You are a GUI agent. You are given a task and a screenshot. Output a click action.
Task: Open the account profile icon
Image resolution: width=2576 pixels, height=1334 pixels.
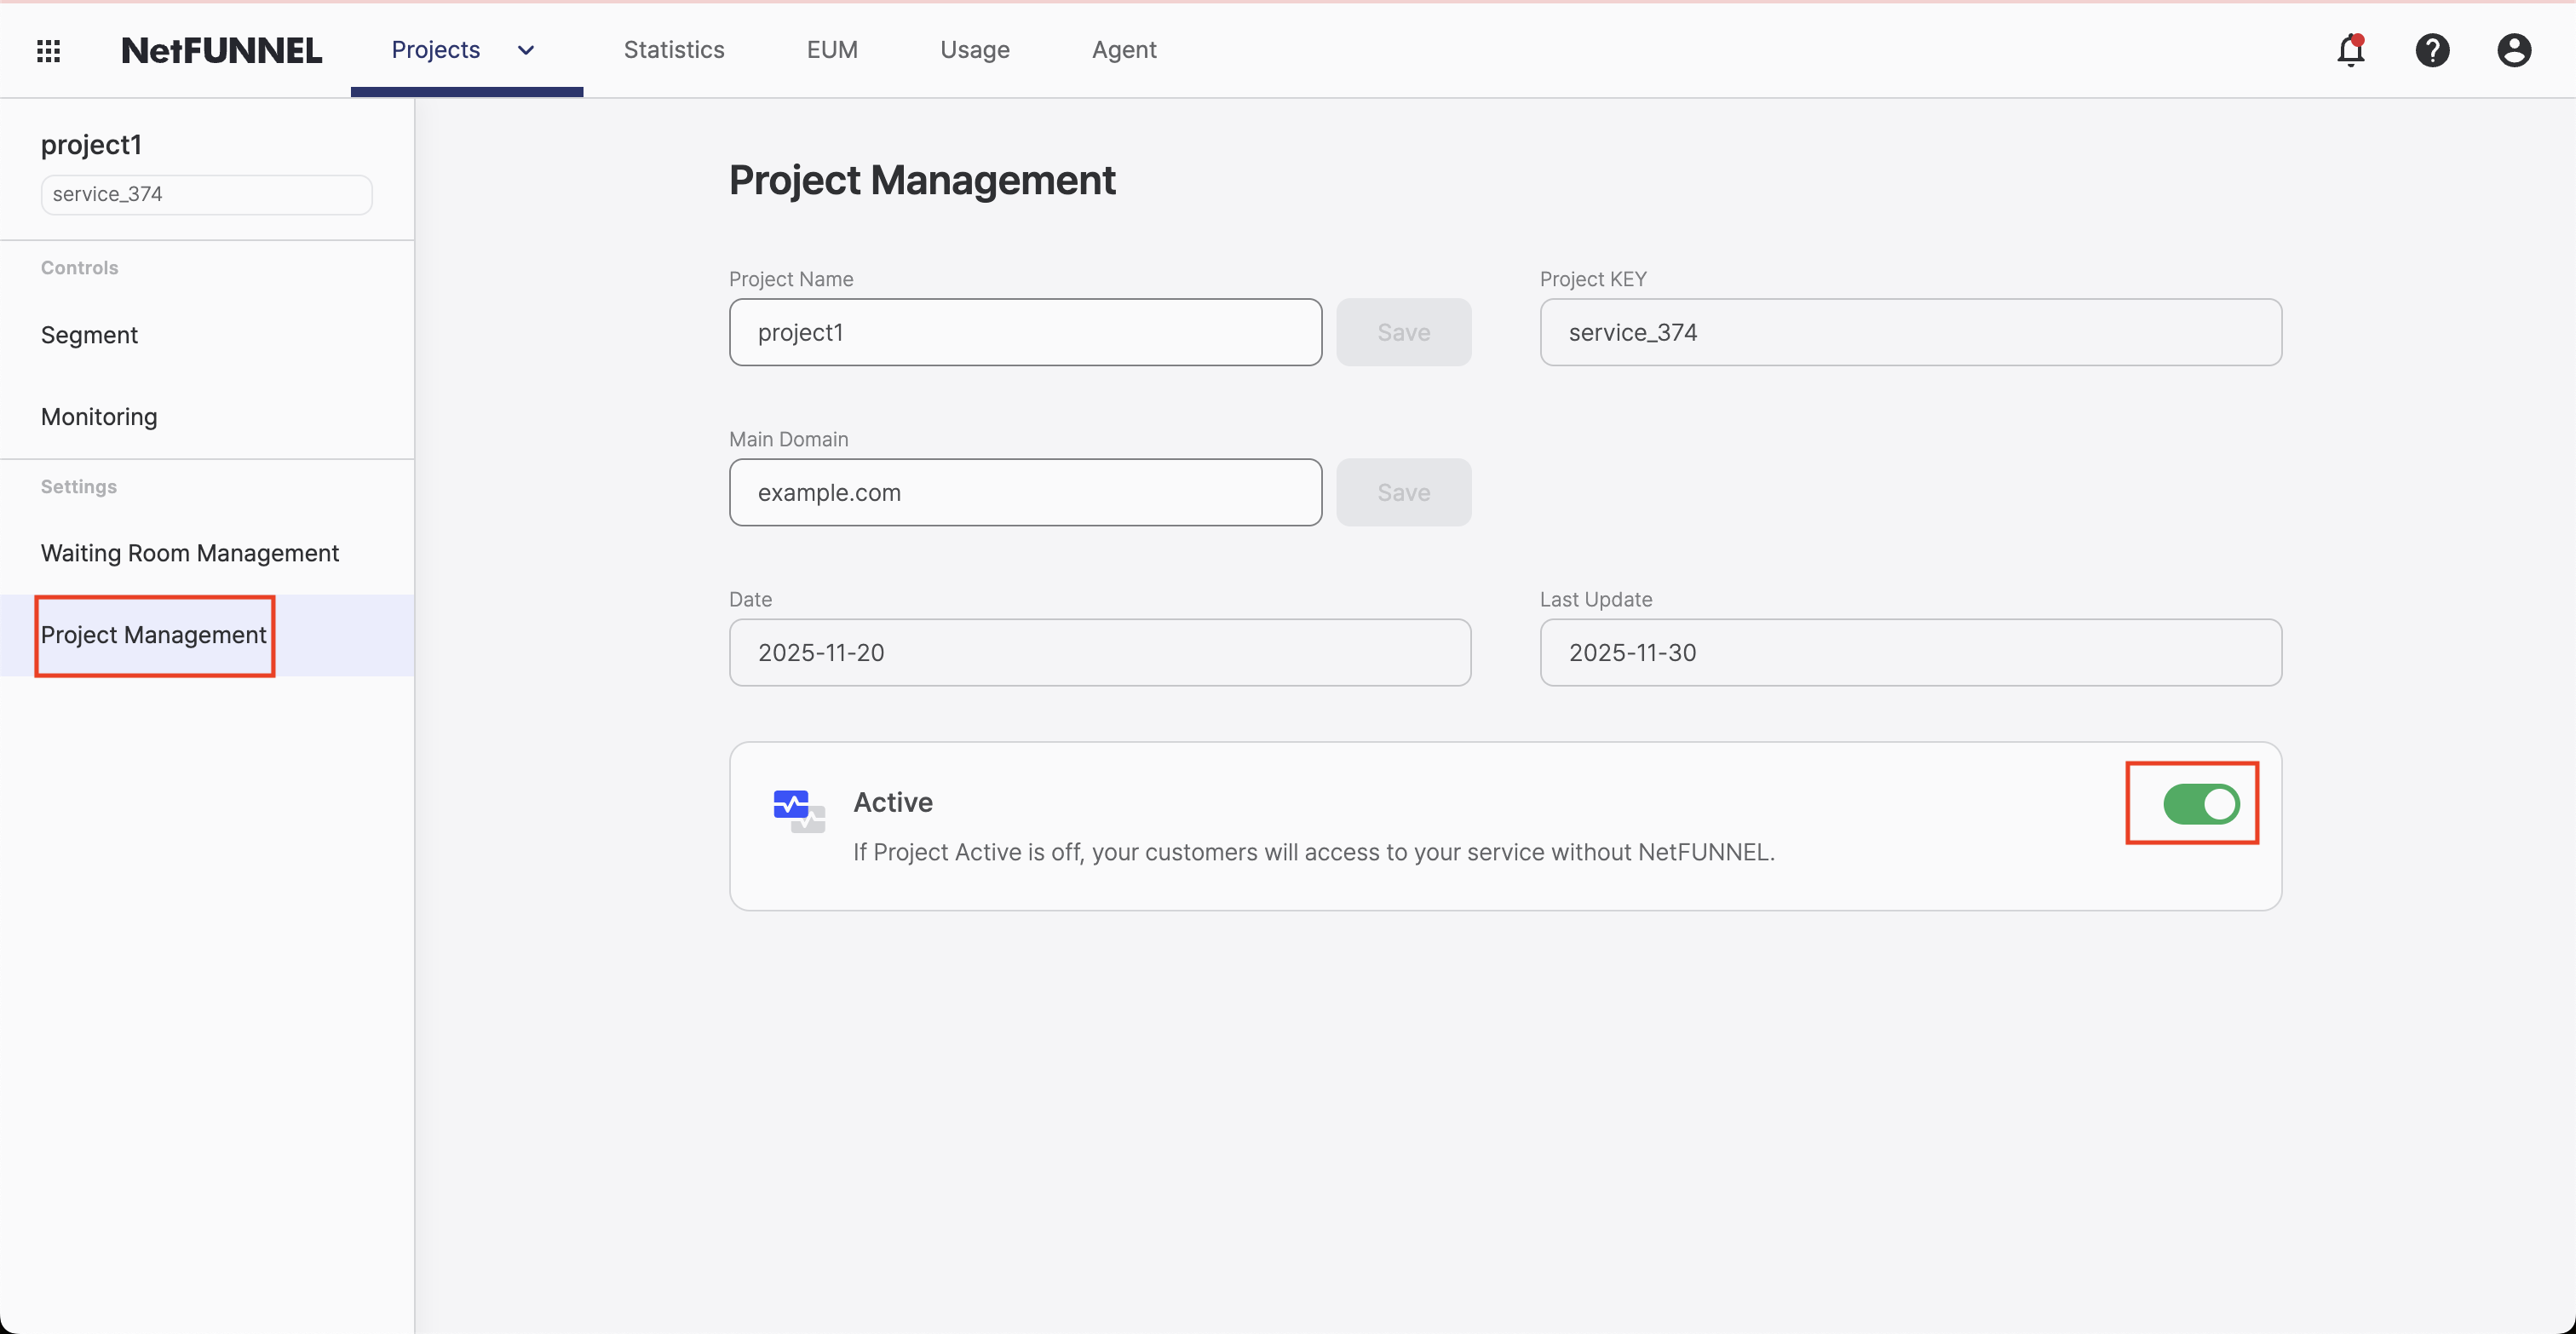click(x=2514, y=50)
